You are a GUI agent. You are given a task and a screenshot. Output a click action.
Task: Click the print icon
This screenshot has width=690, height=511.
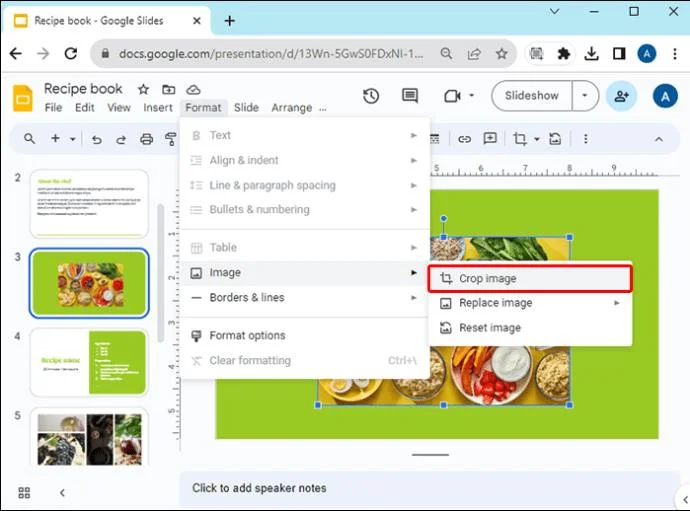[146, 140]
